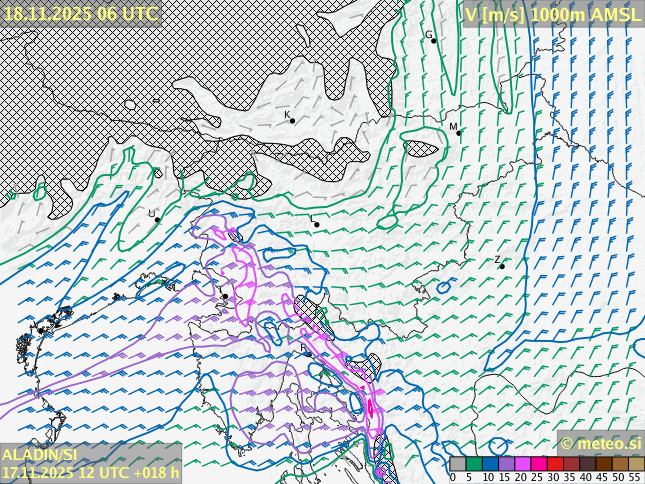
Task: Click the city marker labeled K
Action: (293, 121)
